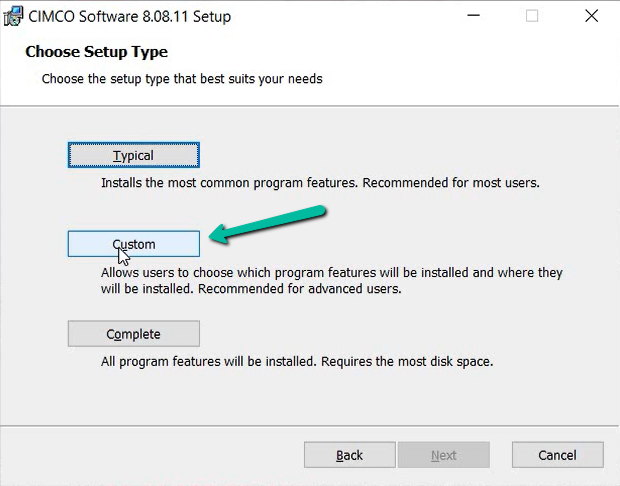
Task: Go Back to the previous setup step
Action: [350, 455]
